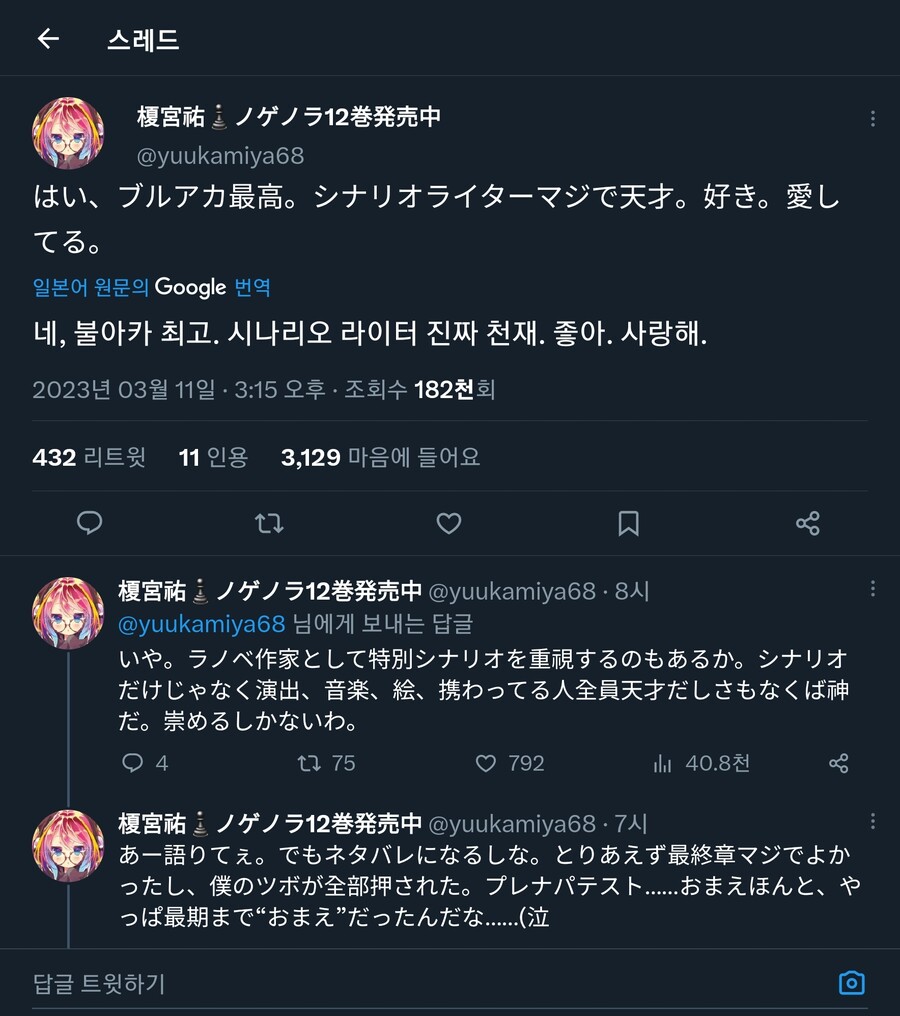Open view analytics showing 40.8천 on the reply
This screenshot has height=1016, width=900.
click(662, 763)
